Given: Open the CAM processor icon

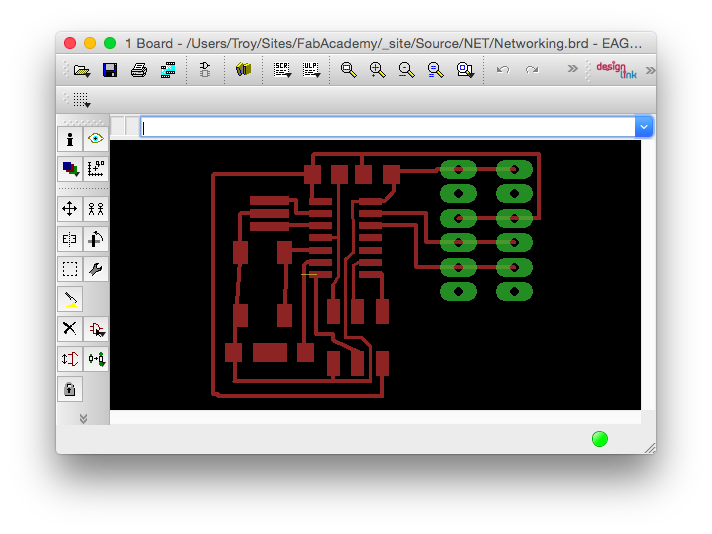Looking at the screenshot, I should tap(168, 70).
